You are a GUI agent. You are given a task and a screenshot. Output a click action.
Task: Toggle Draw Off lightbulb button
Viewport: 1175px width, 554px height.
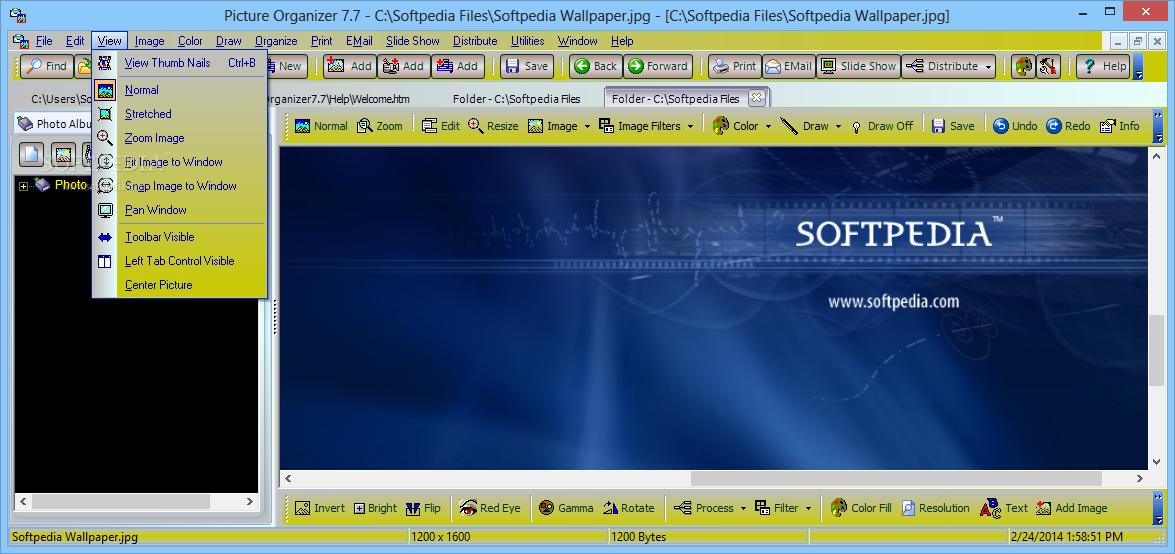click(x=883, y=126)
